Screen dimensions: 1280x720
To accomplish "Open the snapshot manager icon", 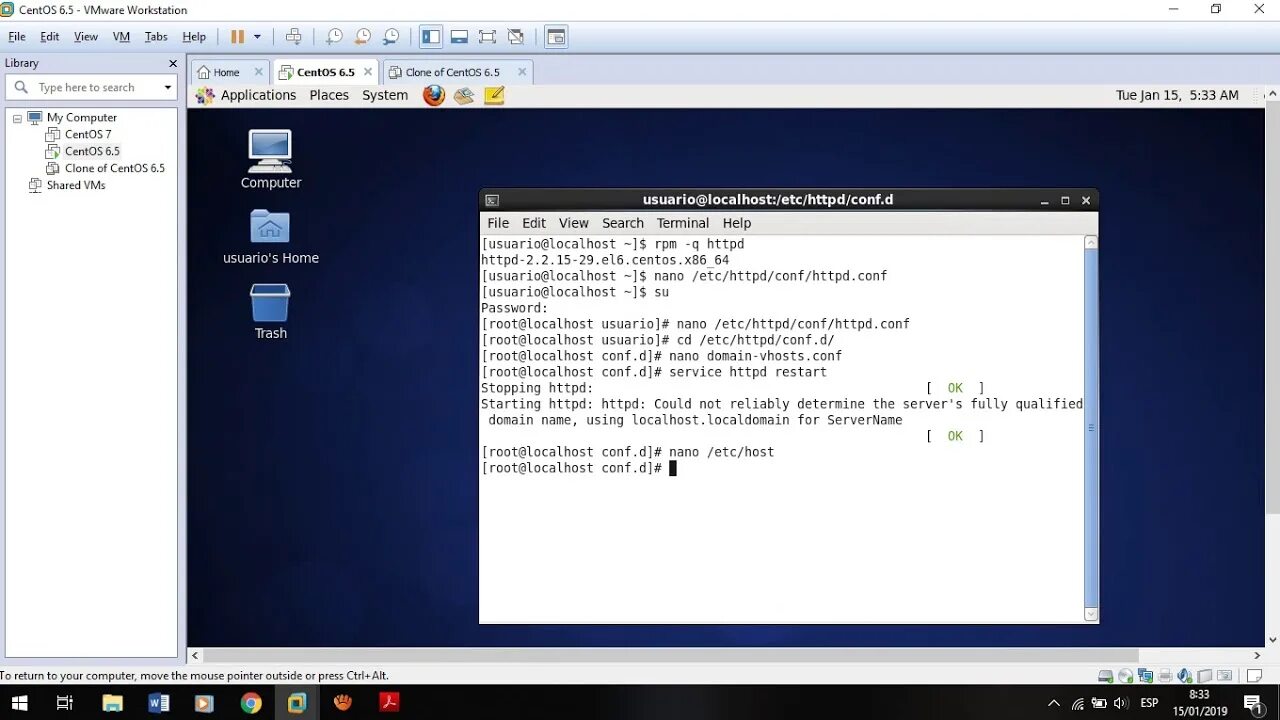I will click(391, 37).
